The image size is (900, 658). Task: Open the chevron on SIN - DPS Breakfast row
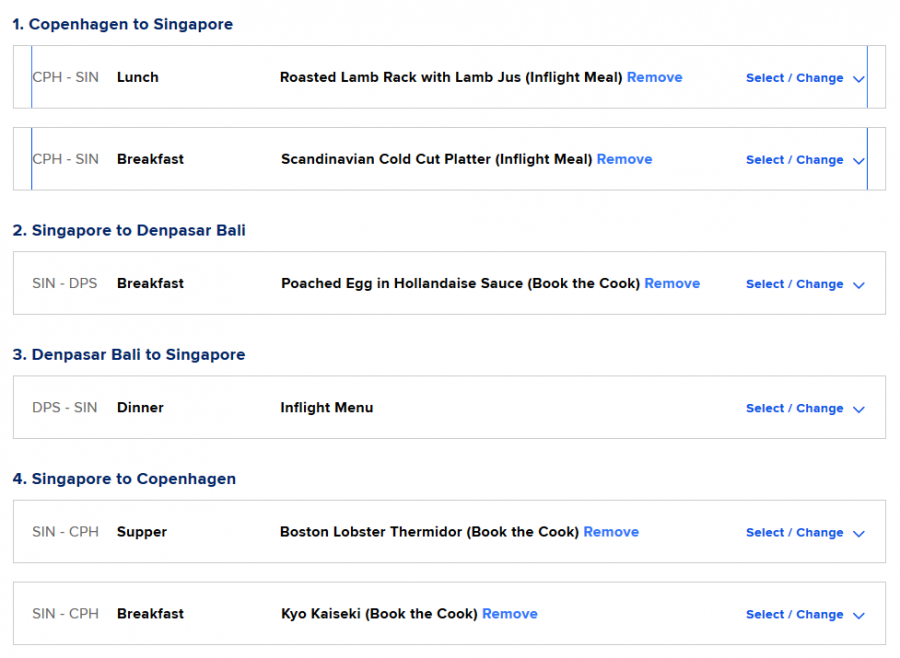point(858,284)
